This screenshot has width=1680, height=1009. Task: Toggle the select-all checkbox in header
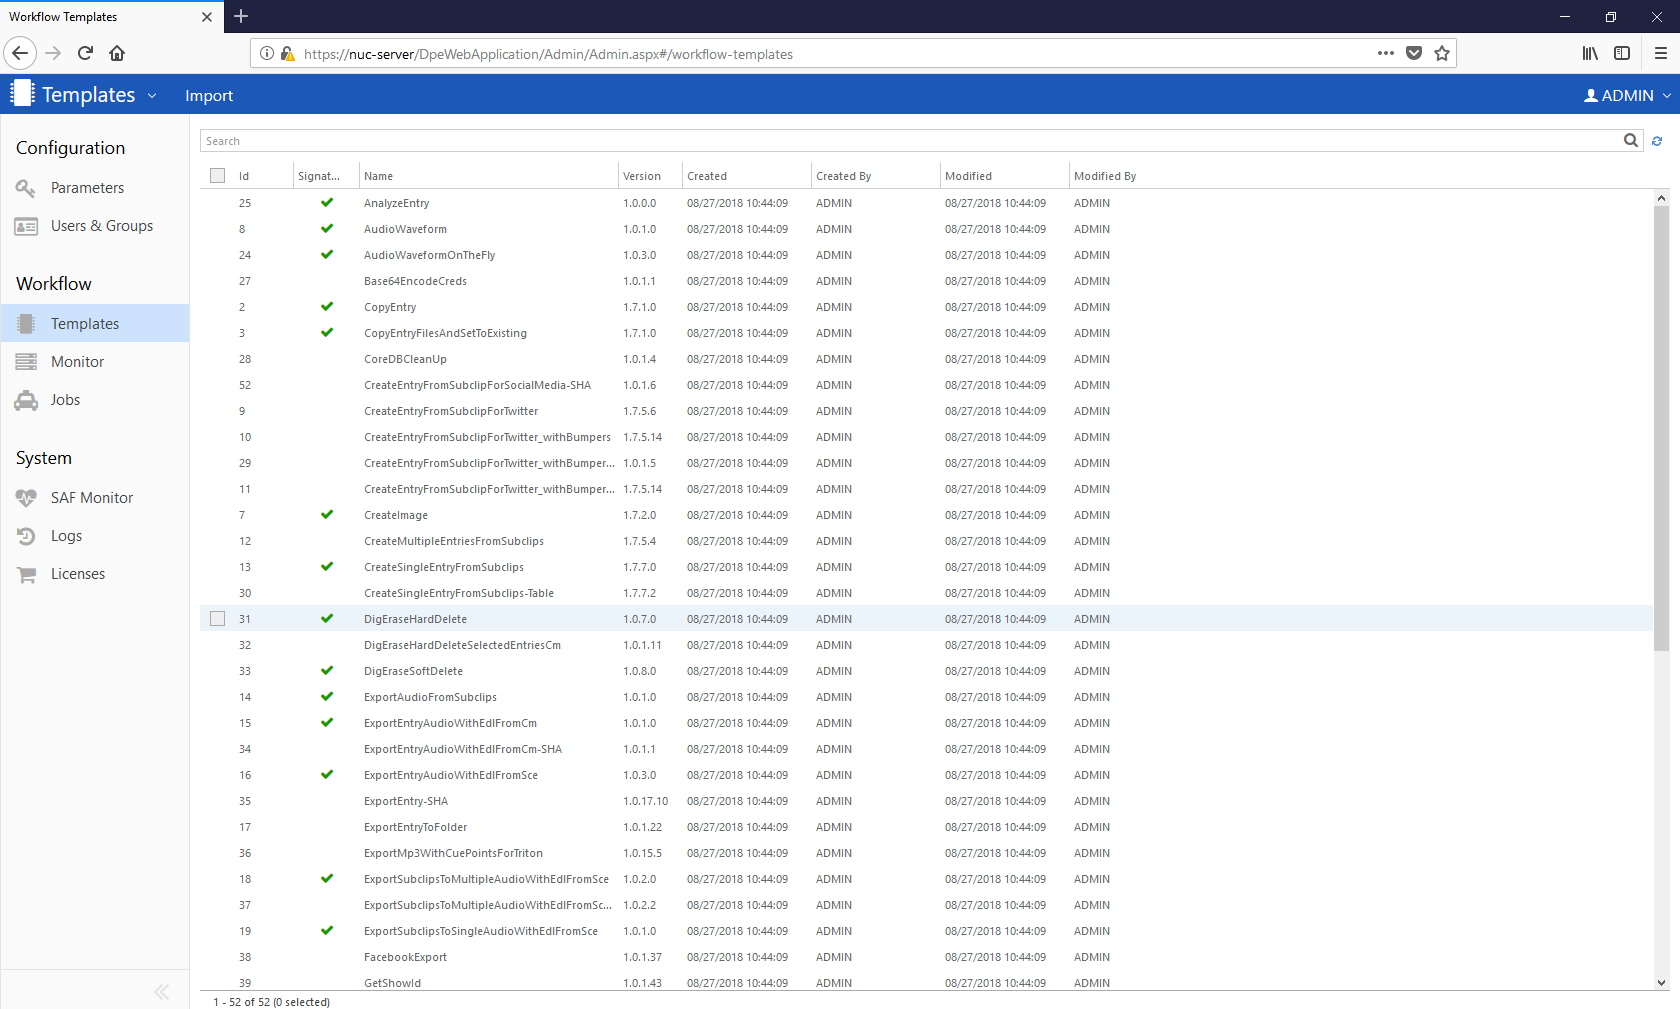[218, 176]
